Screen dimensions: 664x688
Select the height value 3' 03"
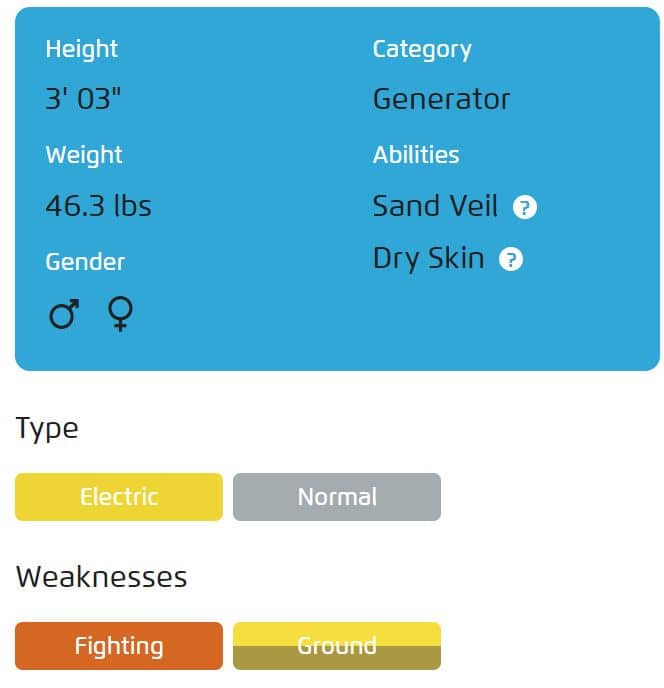pyautogui.click(x=83, y=98)
